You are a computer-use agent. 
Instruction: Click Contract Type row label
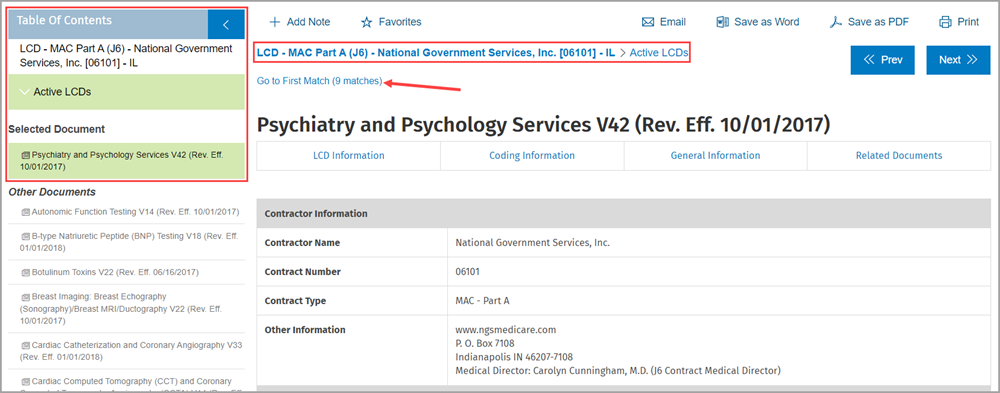coord(295,300)
